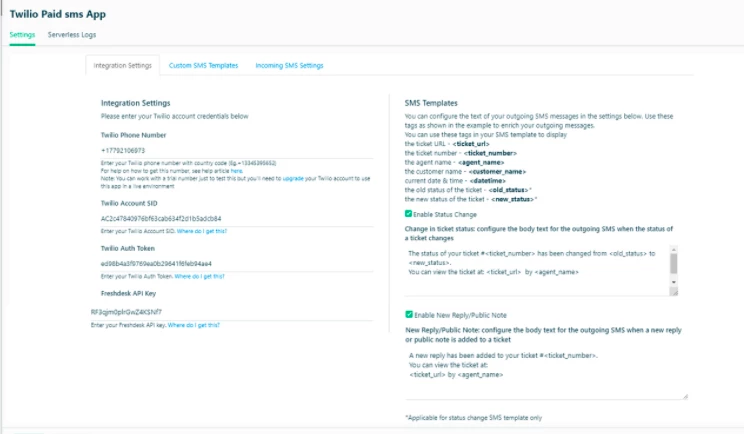Image resolution: width=744 pixels, height=434 pixels.
Task: Click the 'Applicable for status change SMS template only' note
Action: pos(474,418)
